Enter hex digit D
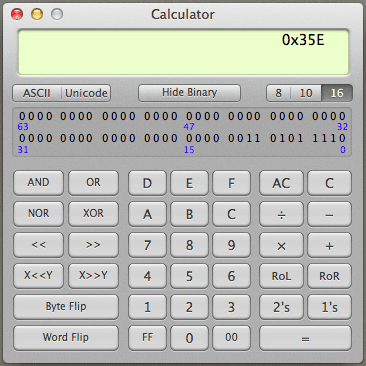The width and height of the screenshot is (366, 366). click(x=147, y=183)
